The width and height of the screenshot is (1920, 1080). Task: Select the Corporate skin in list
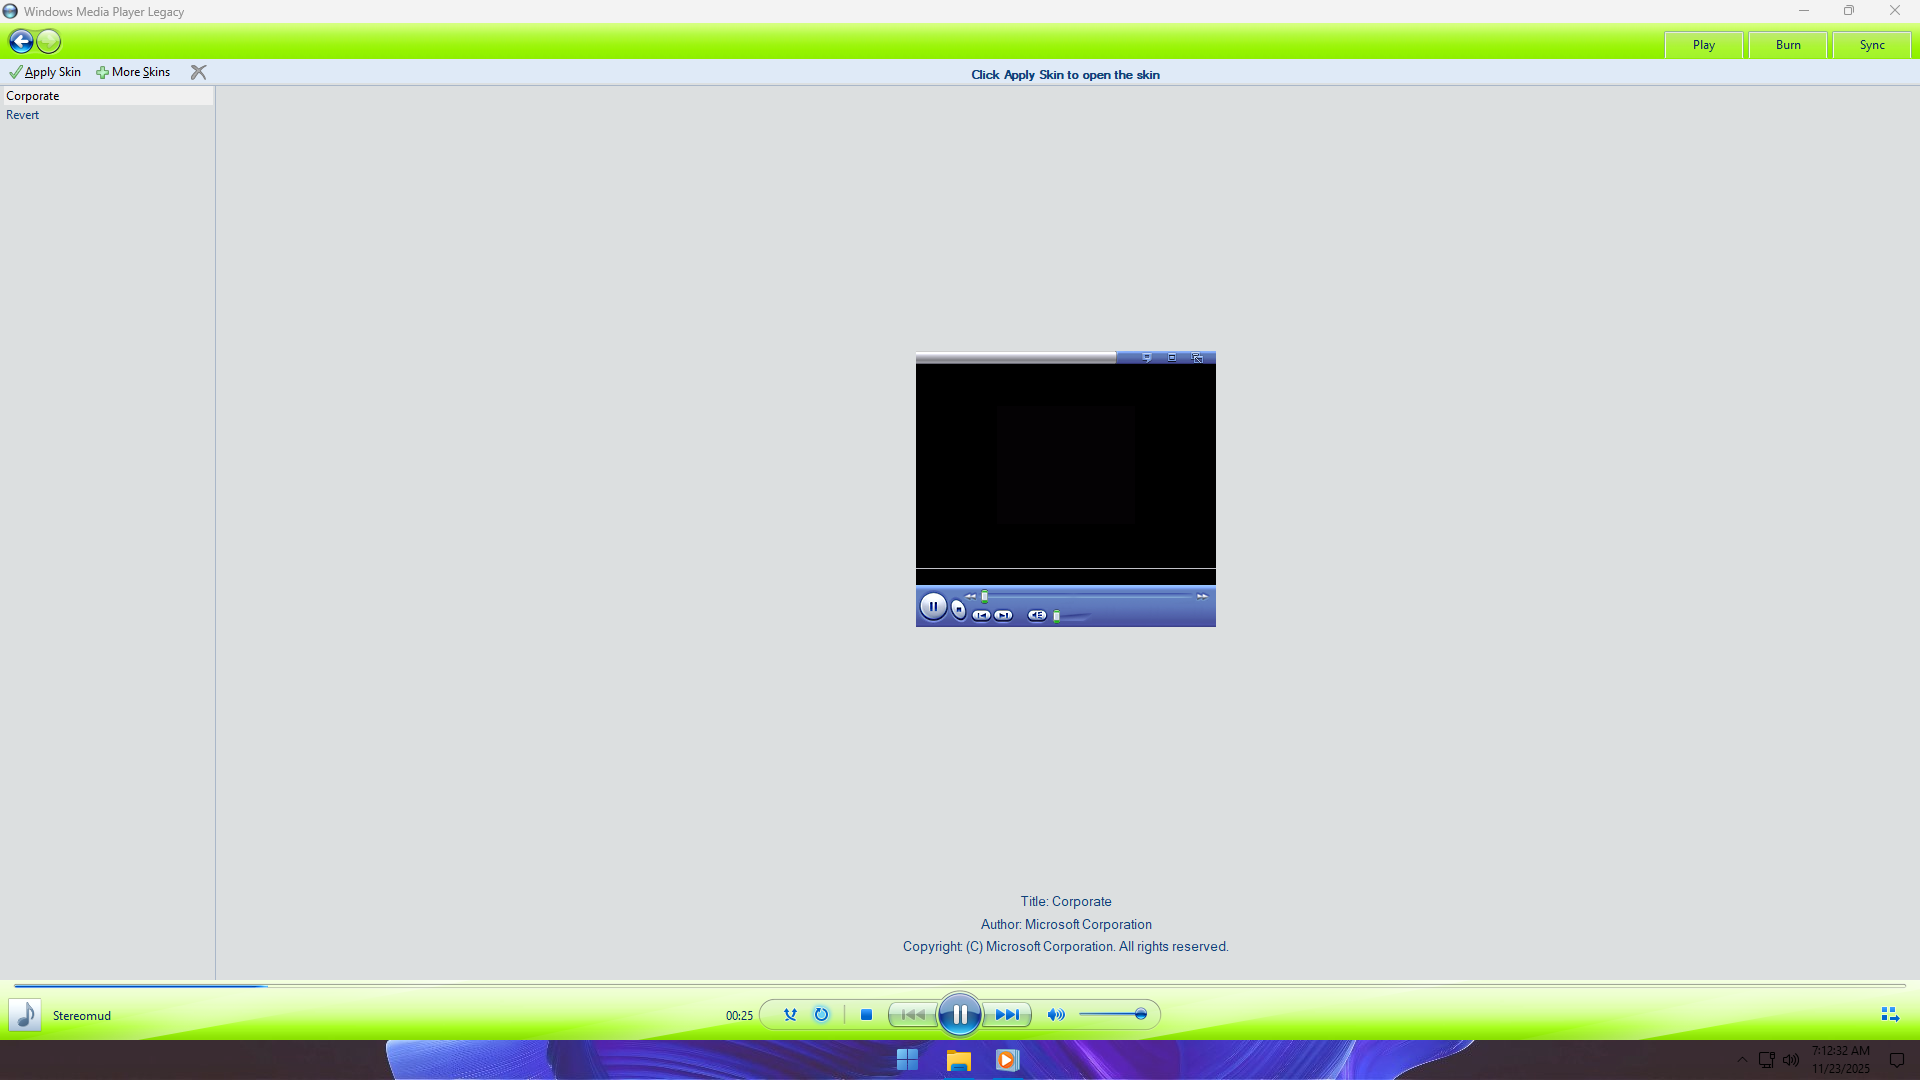click(x=33, y=96)
